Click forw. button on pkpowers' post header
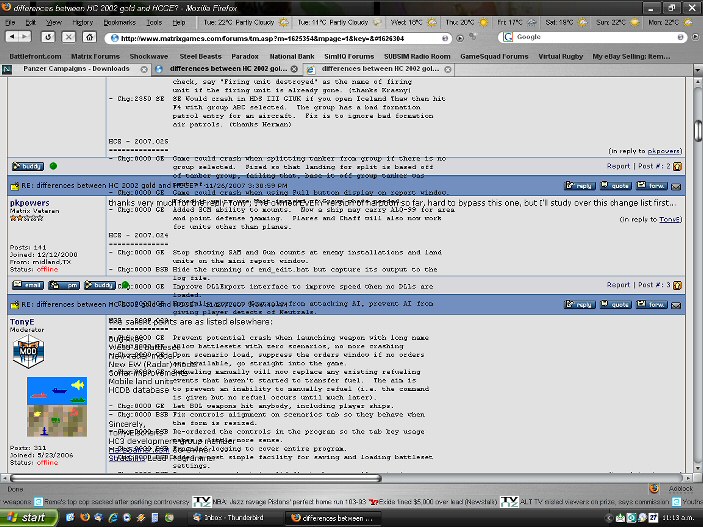Screen dimensions: 703x527 tap(652, 185)
